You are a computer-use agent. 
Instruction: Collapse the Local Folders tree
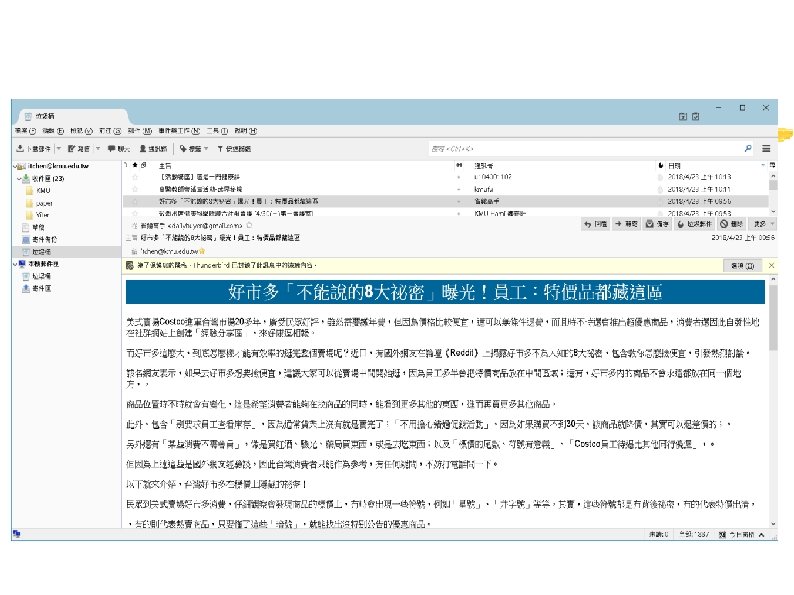[x=15, y=264]
